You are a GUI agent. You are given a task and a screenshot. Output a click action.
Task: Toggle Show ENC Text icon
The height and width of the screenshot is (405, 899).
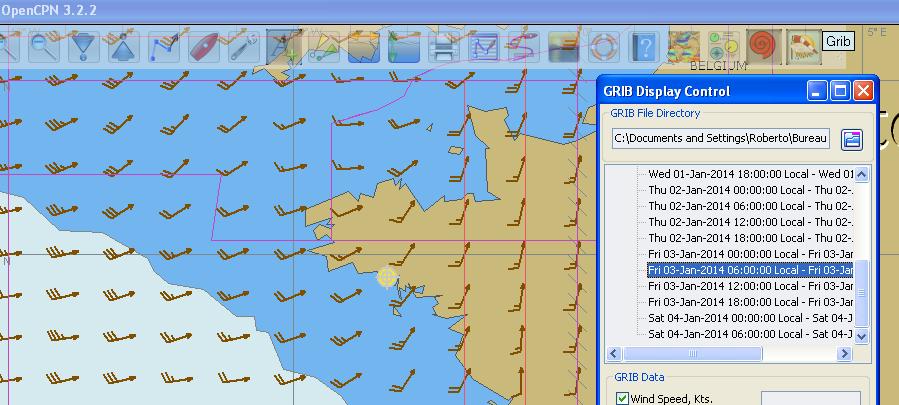[x=284, y=46]
